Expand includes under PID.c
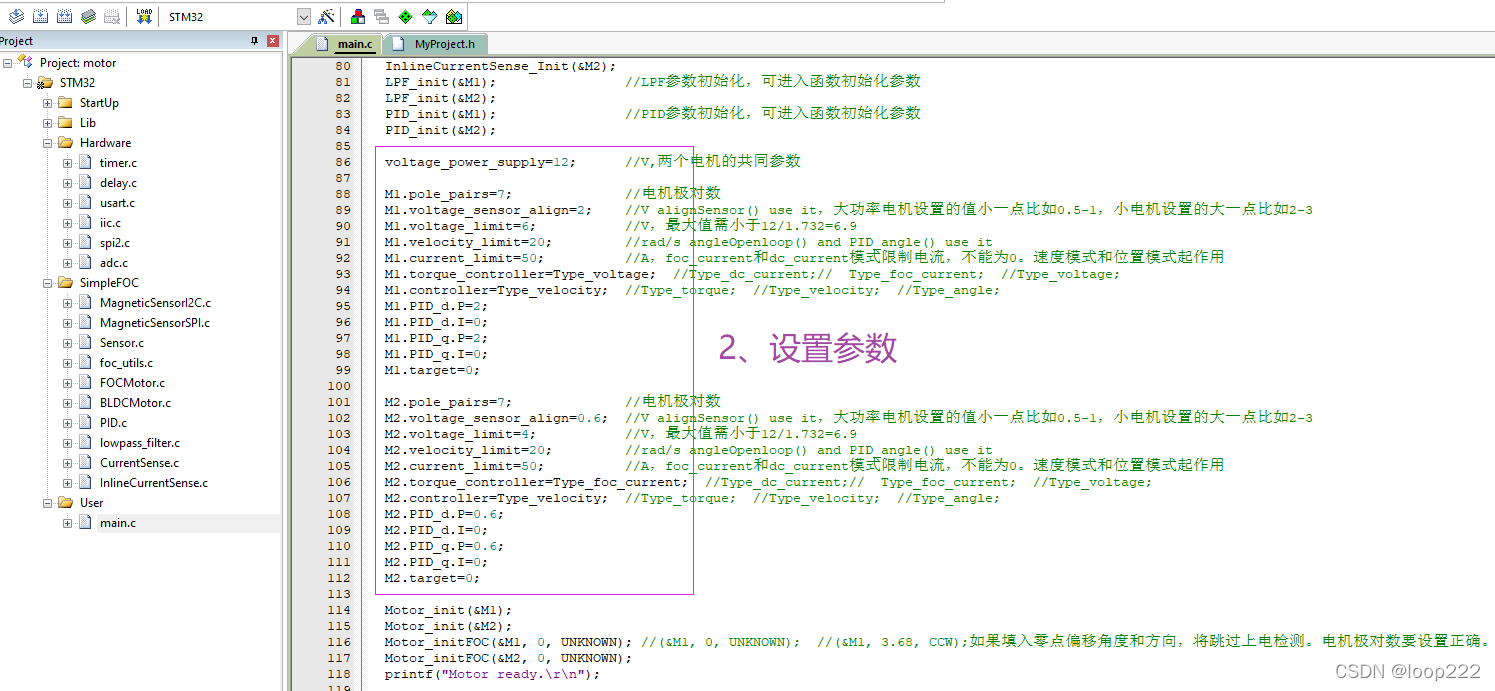 (67, 423)
